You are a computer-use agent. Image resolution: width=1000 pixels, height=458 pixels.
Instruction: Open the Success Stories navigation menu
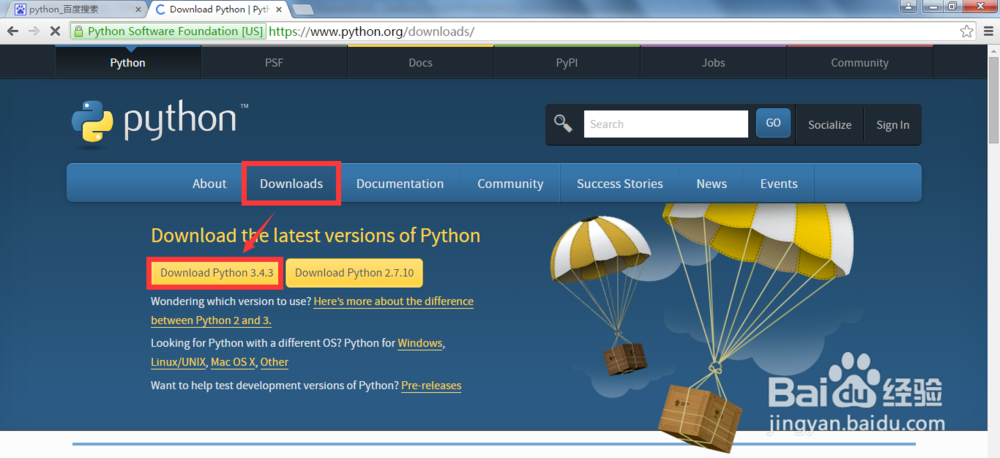[x=620, y=184]
